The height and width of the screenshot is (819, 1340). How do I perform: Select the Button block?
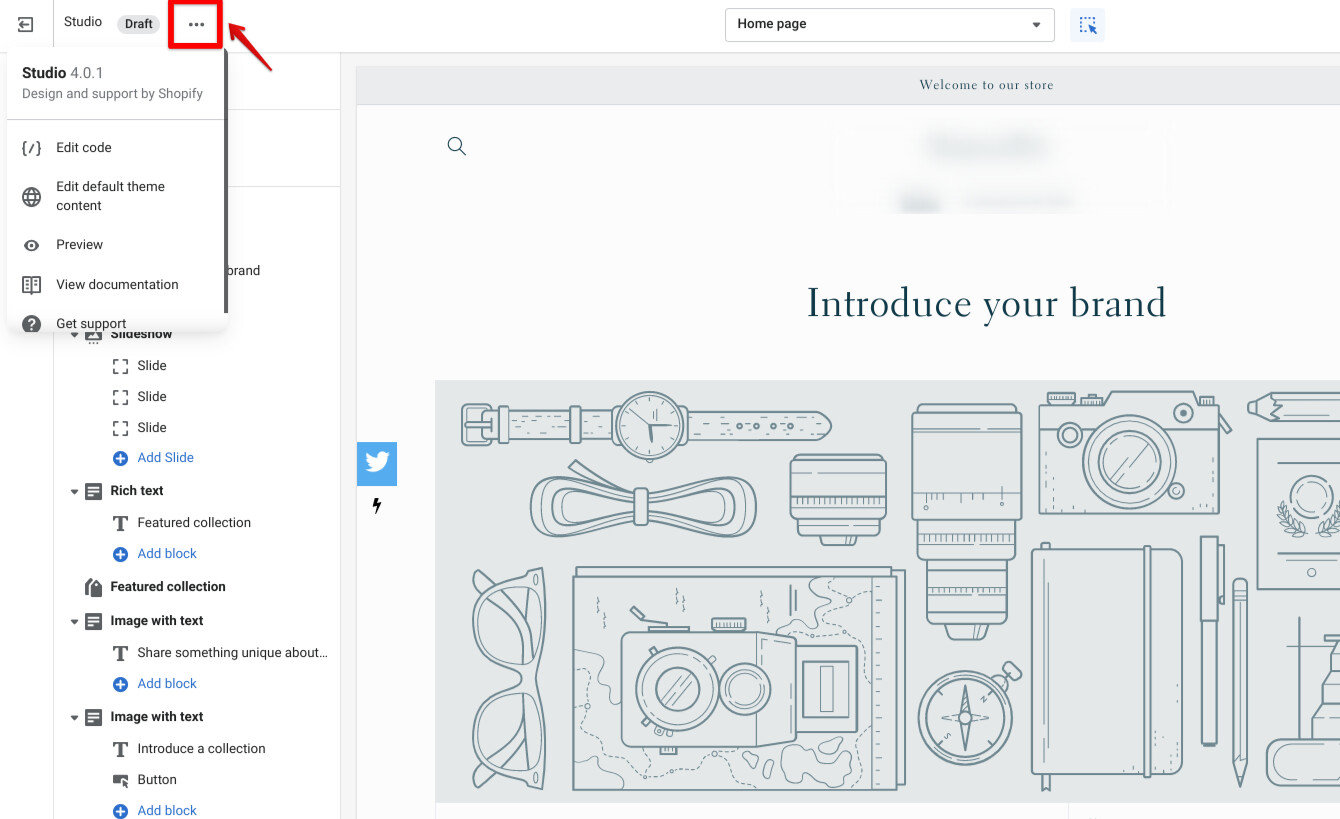coord(157,780)
